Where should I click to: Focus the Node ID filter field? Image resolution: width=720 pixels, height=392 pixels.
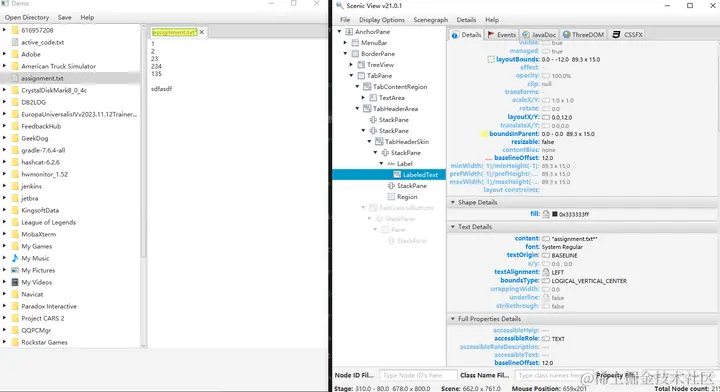click(x=418, y=375)
